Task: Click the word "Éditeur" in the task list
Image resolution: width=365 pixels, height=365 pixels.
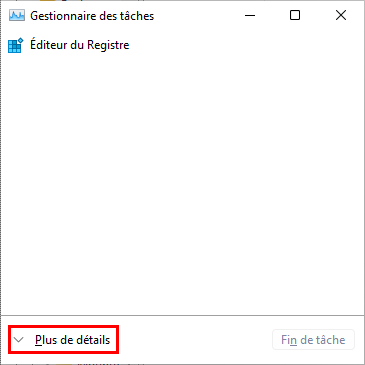Action: coord(49,44)
